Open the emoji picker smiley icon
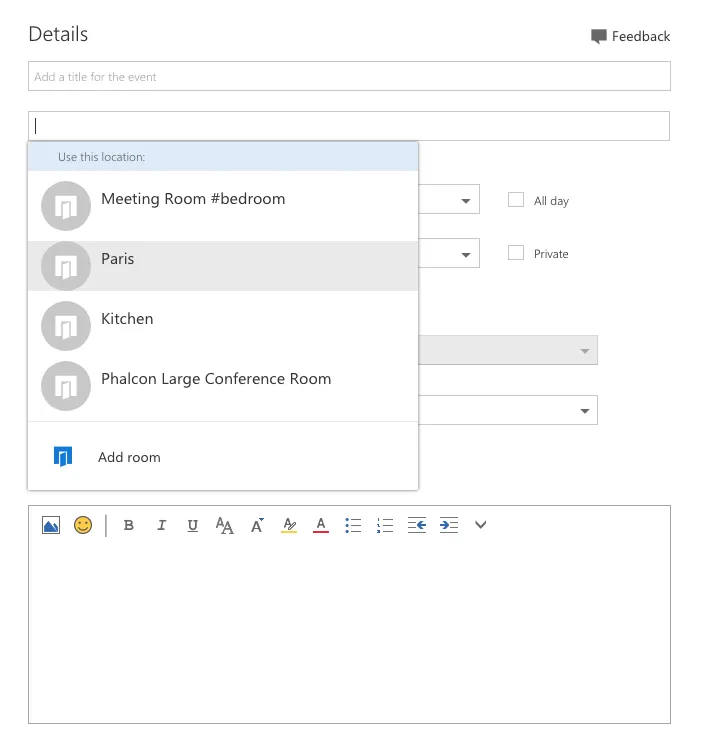Viewport: 703px width, 755px height. coord(83,525)
